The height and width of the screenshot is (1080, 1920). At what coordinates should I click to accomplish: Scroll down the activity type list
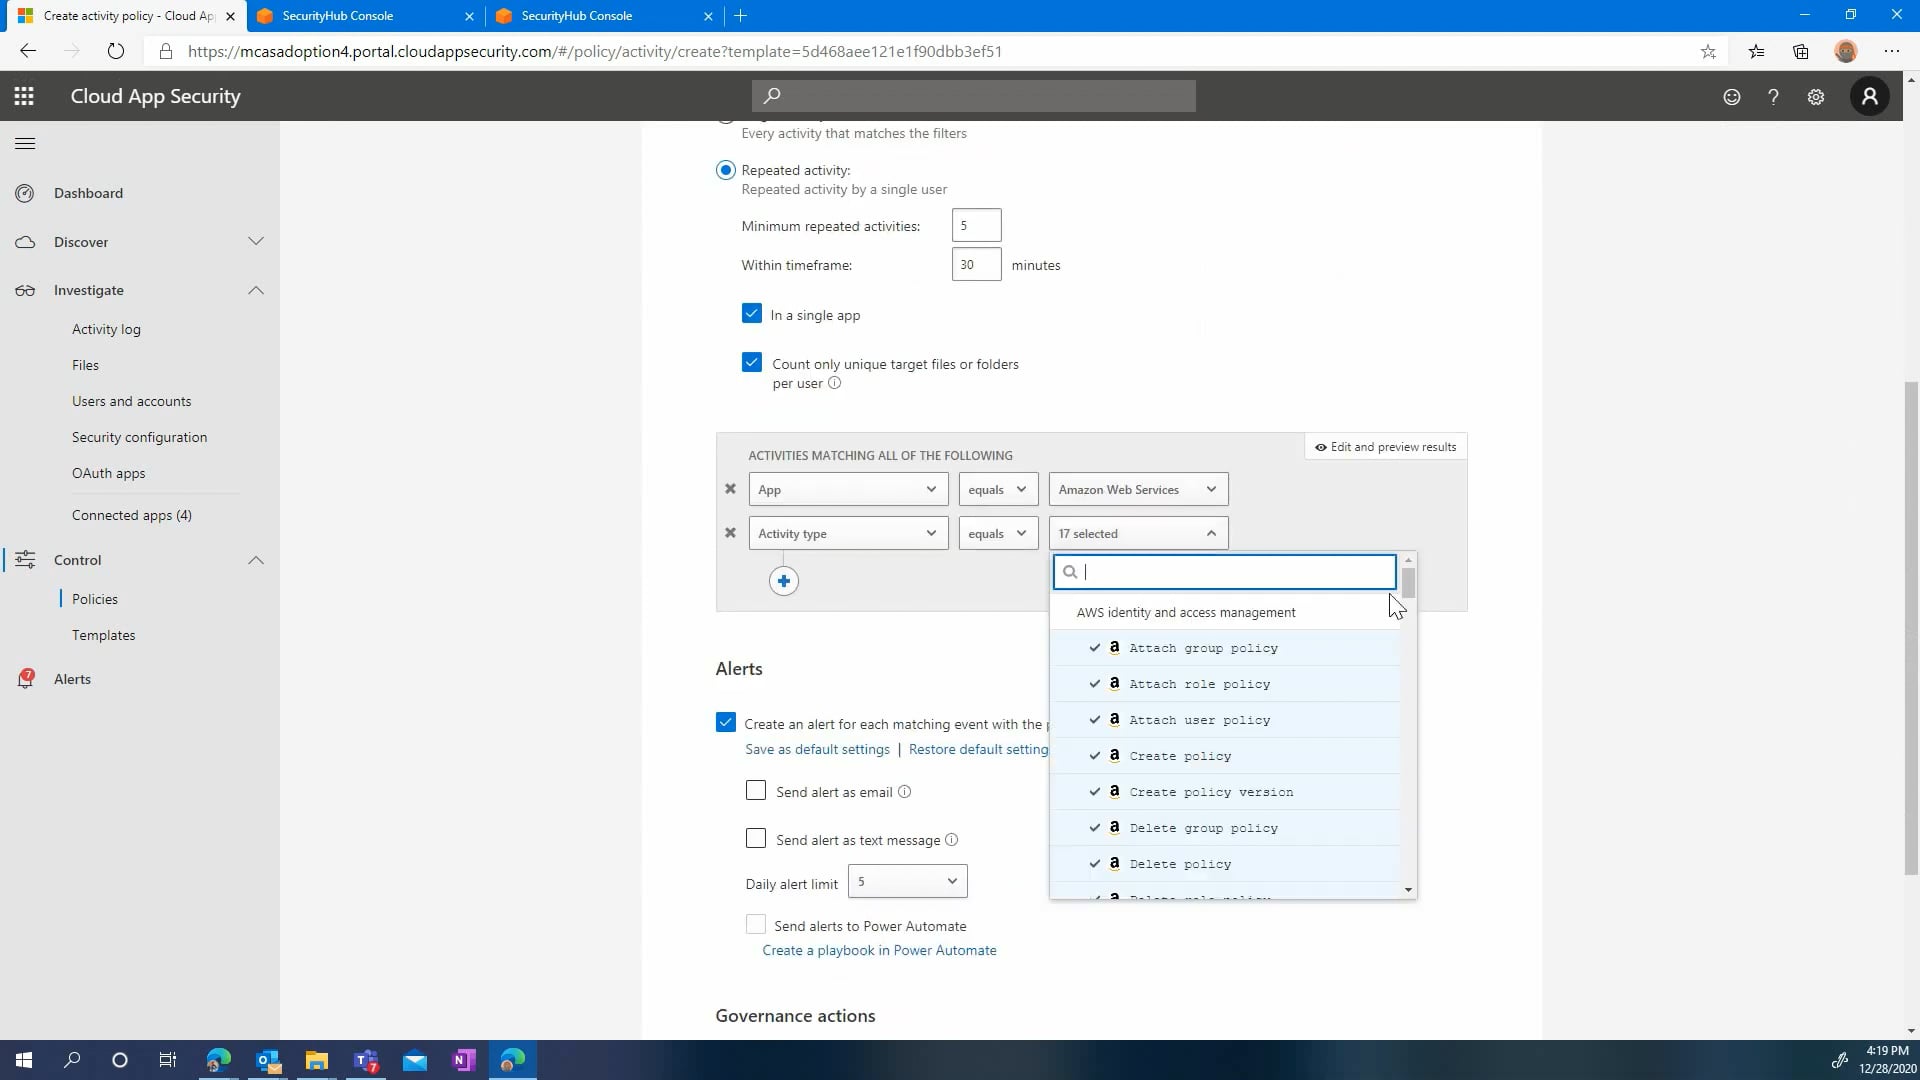[x=1407, y=889]
